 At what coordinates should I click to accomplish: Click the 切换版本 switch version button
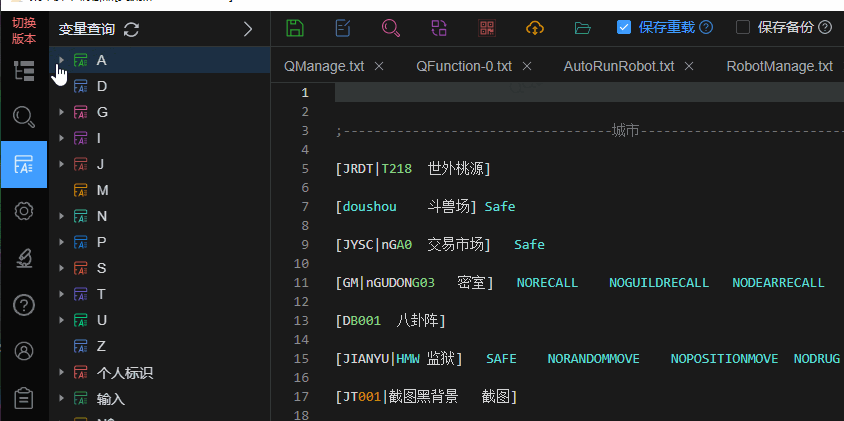24,31
